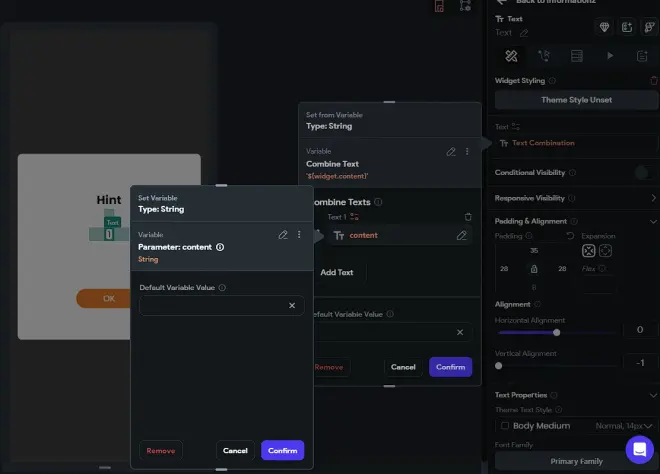
Task: Clear Default Variable Value with the X icon
Action: click(292, 306)
